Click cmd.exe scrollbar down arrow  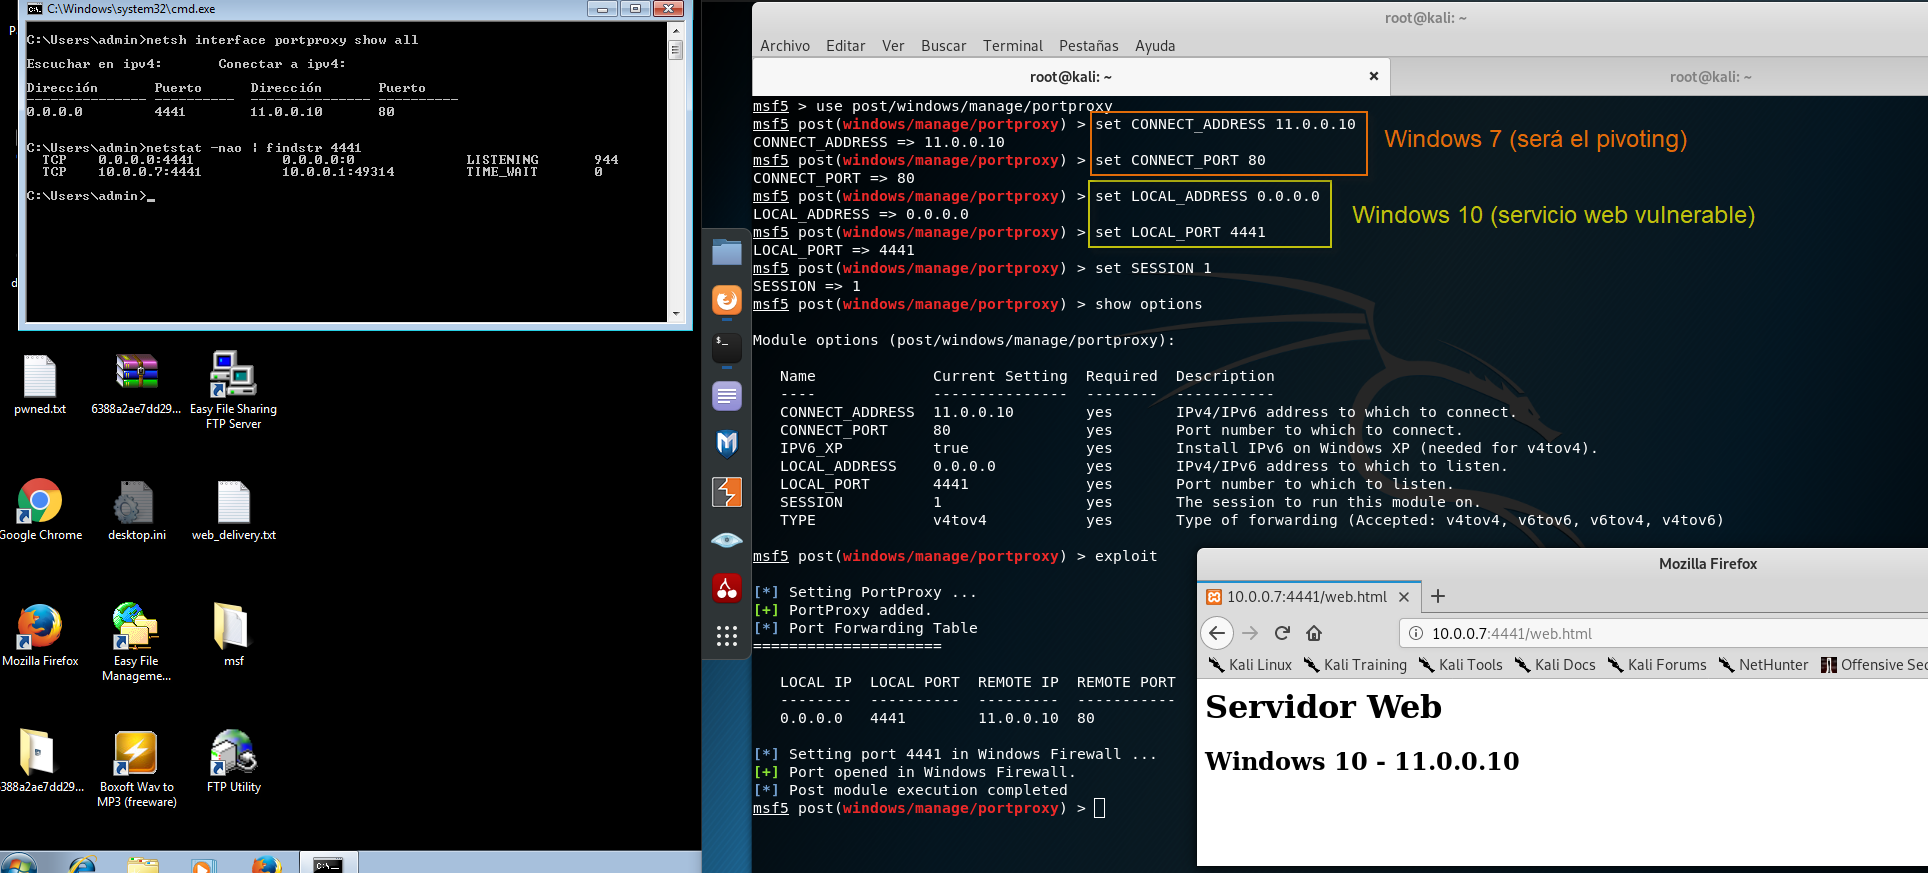[x=676, y=313]
